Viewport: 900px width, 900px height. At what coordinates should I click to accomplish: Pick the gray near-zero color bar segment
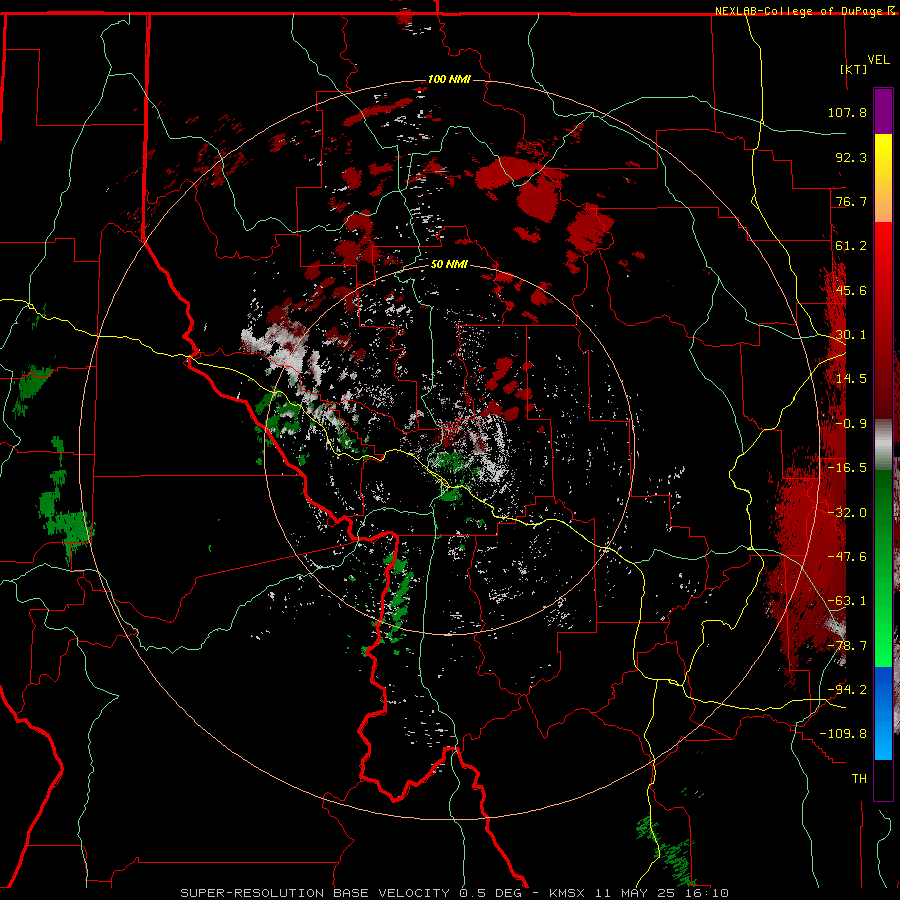pos(883,445)
